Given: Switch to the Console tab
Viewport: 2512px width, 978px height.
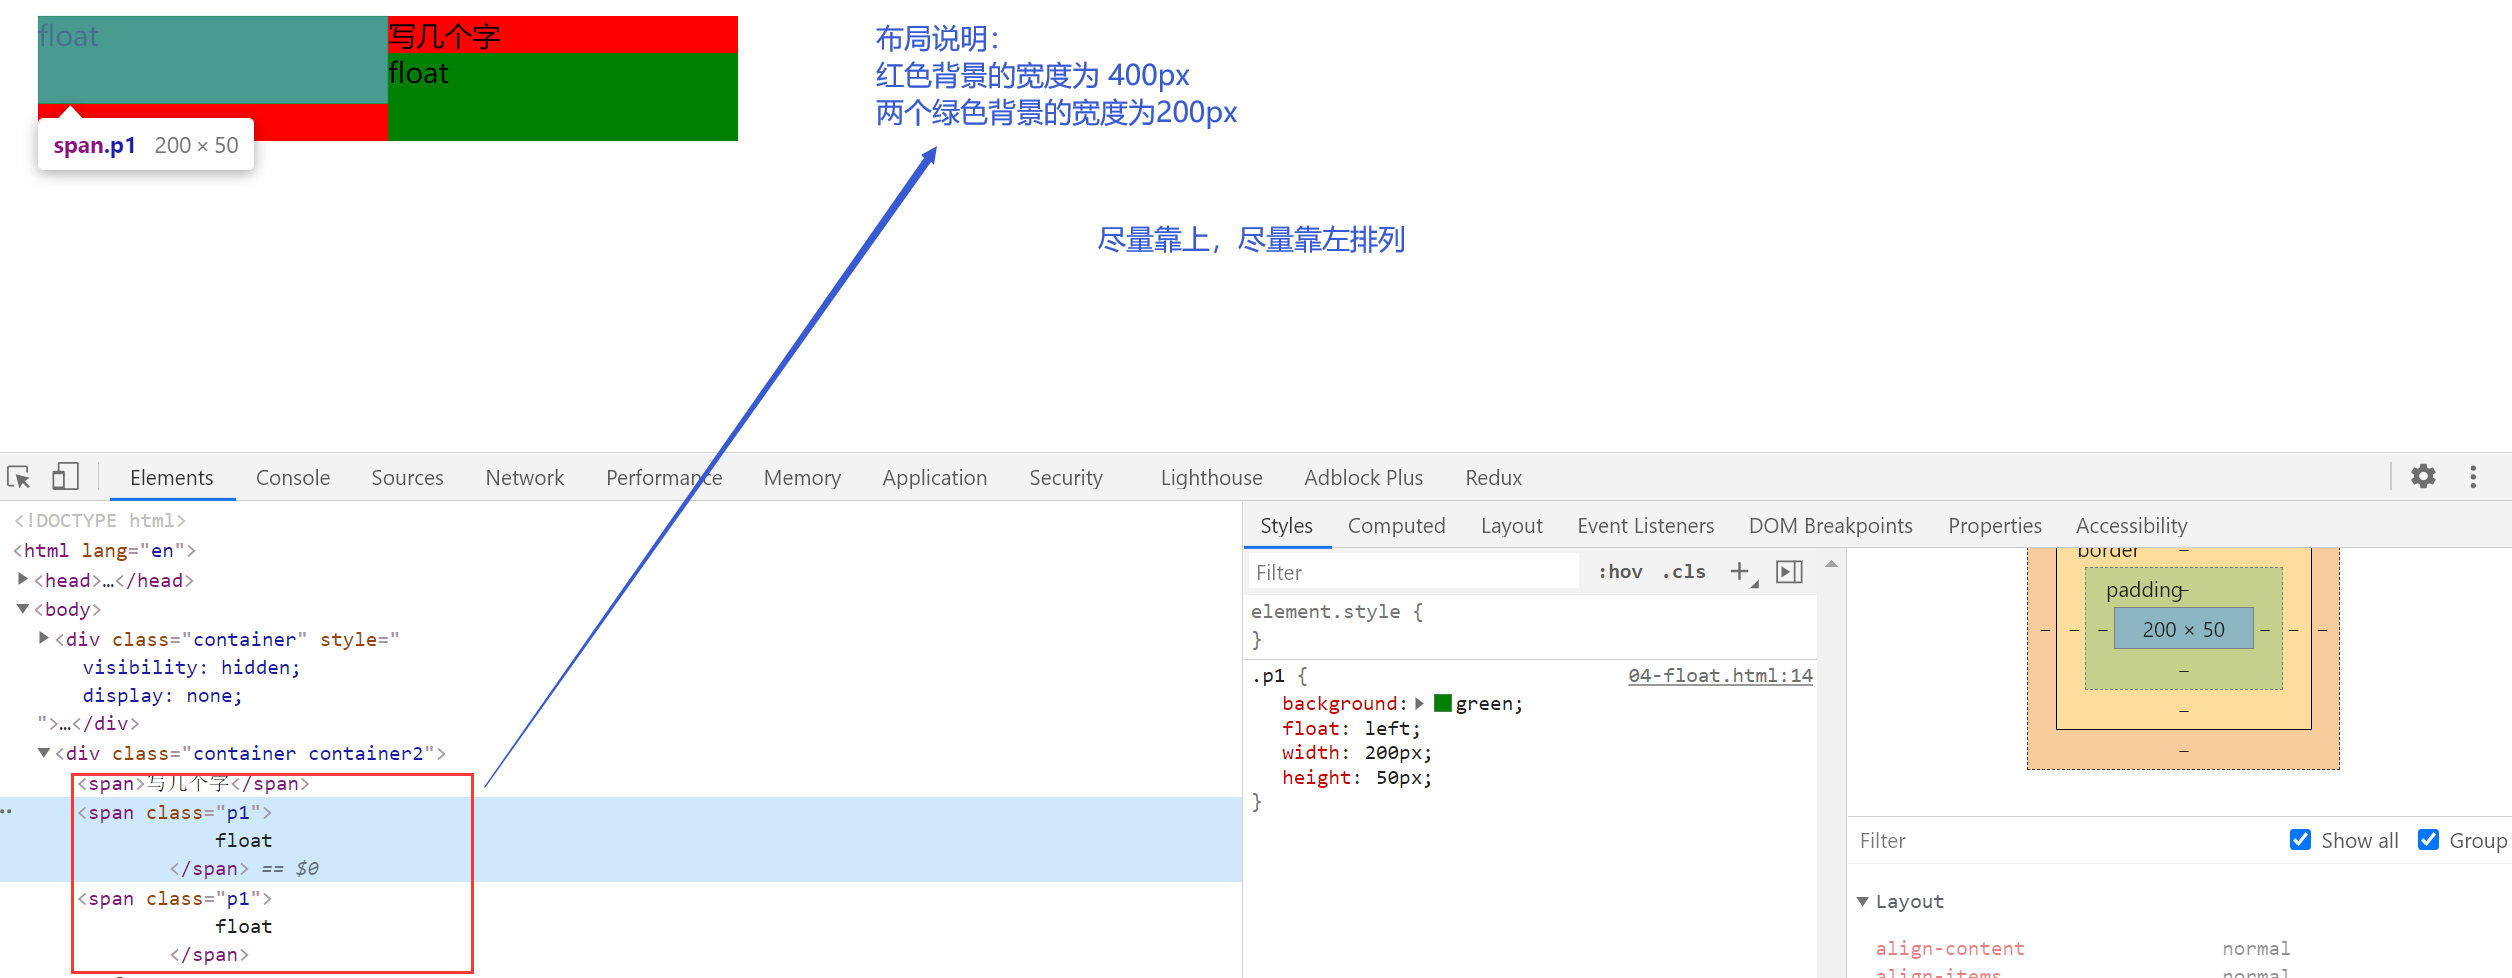Looking at the screenshot, I should click(x=292, y=478).
